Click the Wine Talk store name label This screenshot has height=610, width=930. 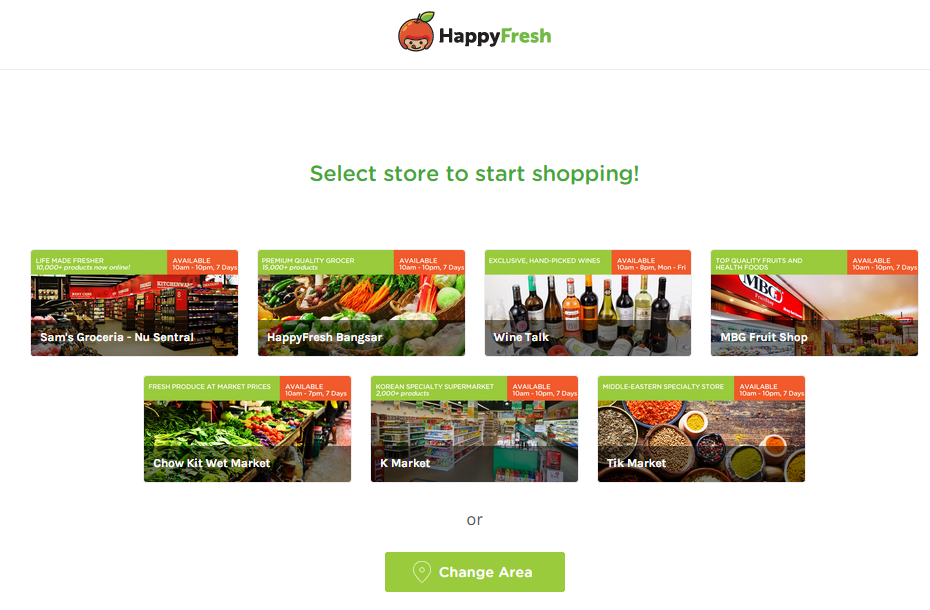click(521, 337)
